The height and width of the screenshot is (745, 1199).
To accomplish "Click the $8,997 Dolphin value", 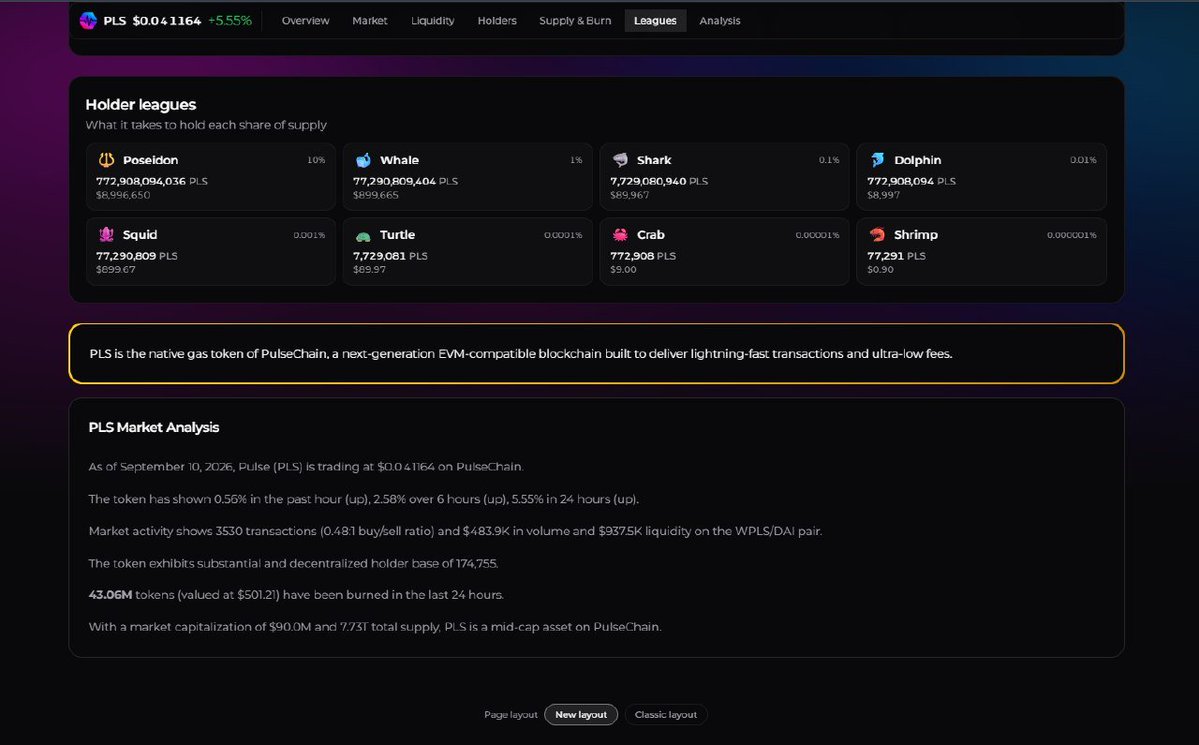I will click(x=883, y=195).
